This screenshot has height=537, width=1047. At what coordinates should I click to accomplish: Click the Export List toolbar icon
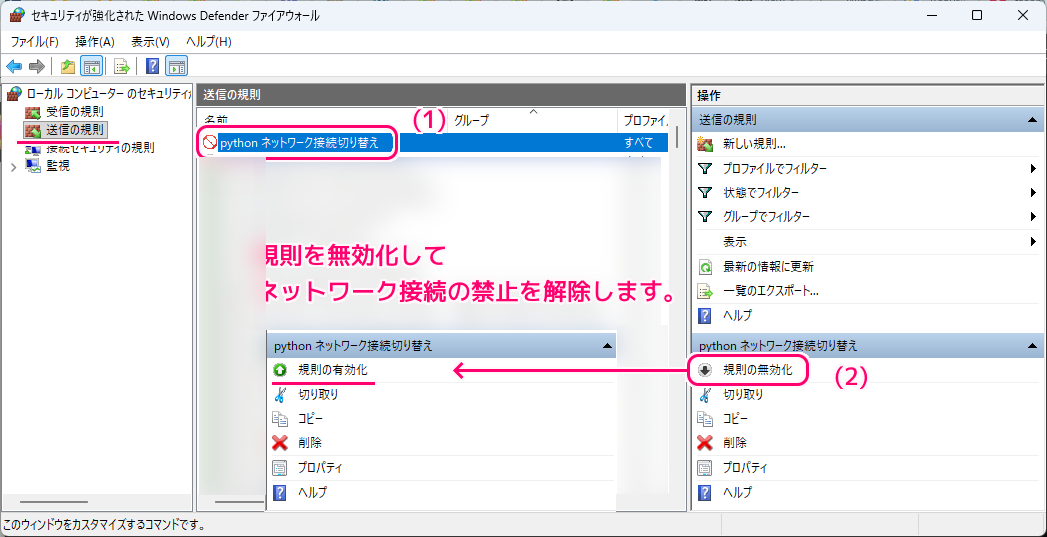point(121,67)
